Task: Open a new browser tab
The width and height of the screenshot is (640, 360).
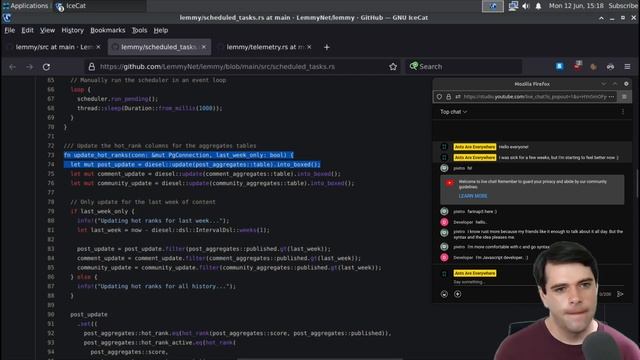Action: (x=327, y=47)
